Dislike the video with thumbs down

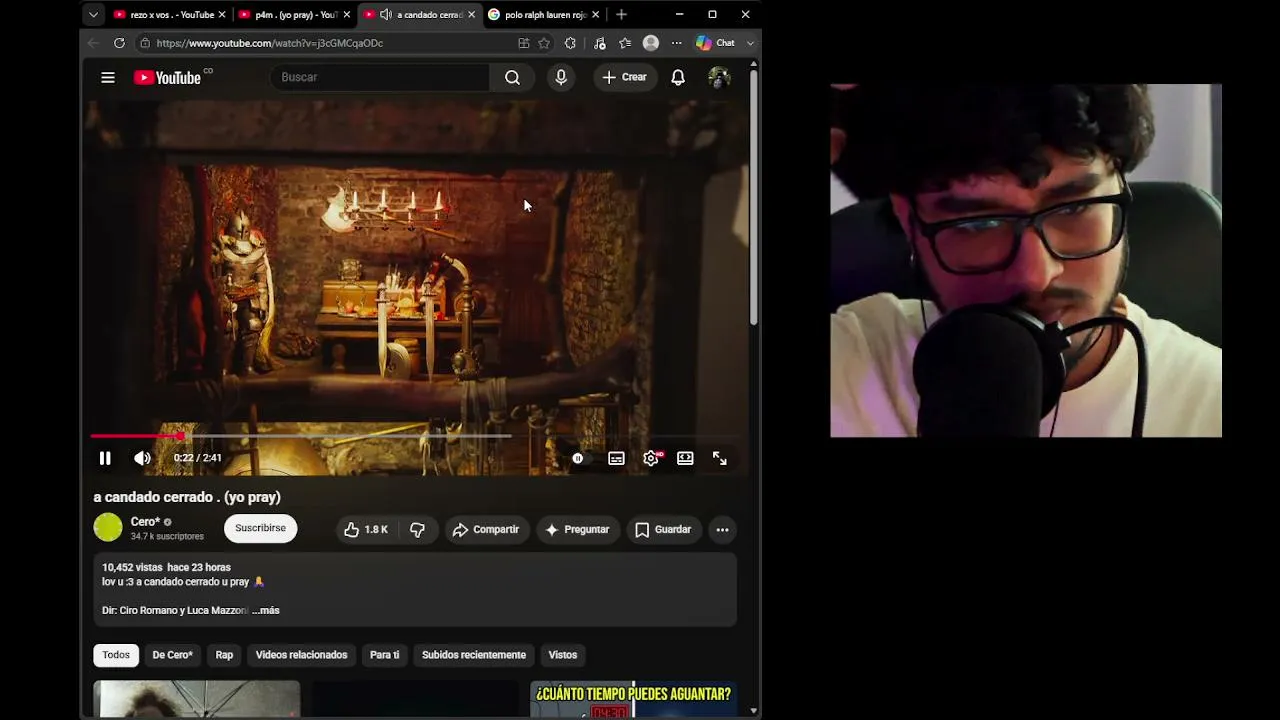(x=418, y=530)
